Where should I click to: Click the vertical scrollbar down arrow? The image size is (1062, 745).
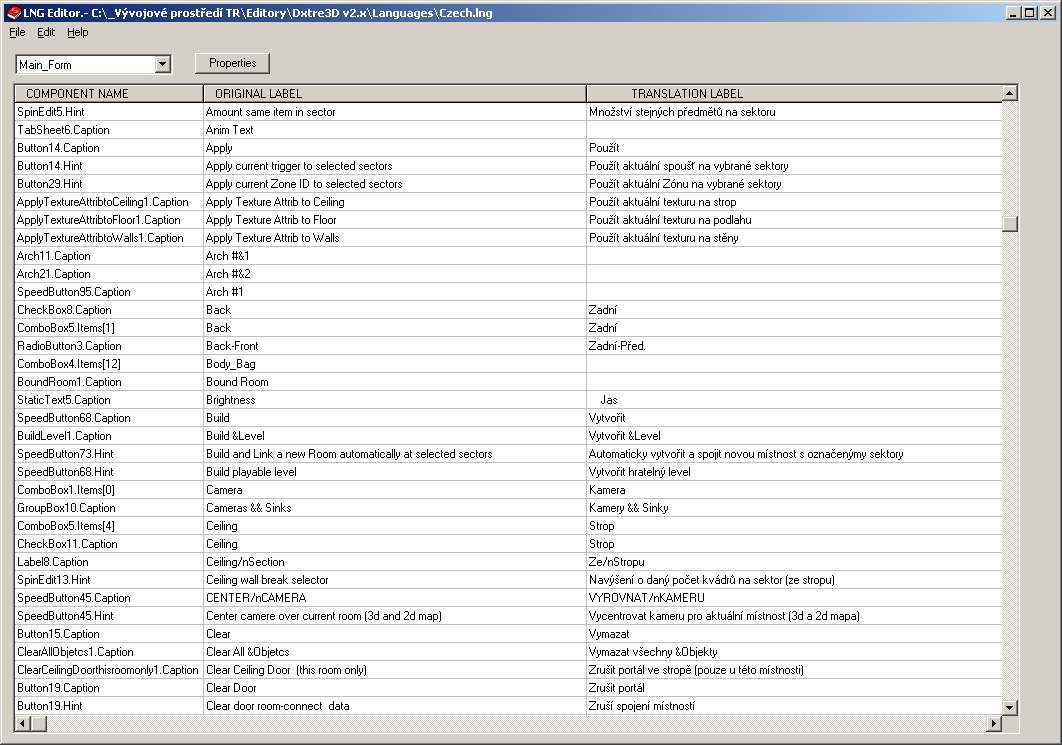point(1010,707)
